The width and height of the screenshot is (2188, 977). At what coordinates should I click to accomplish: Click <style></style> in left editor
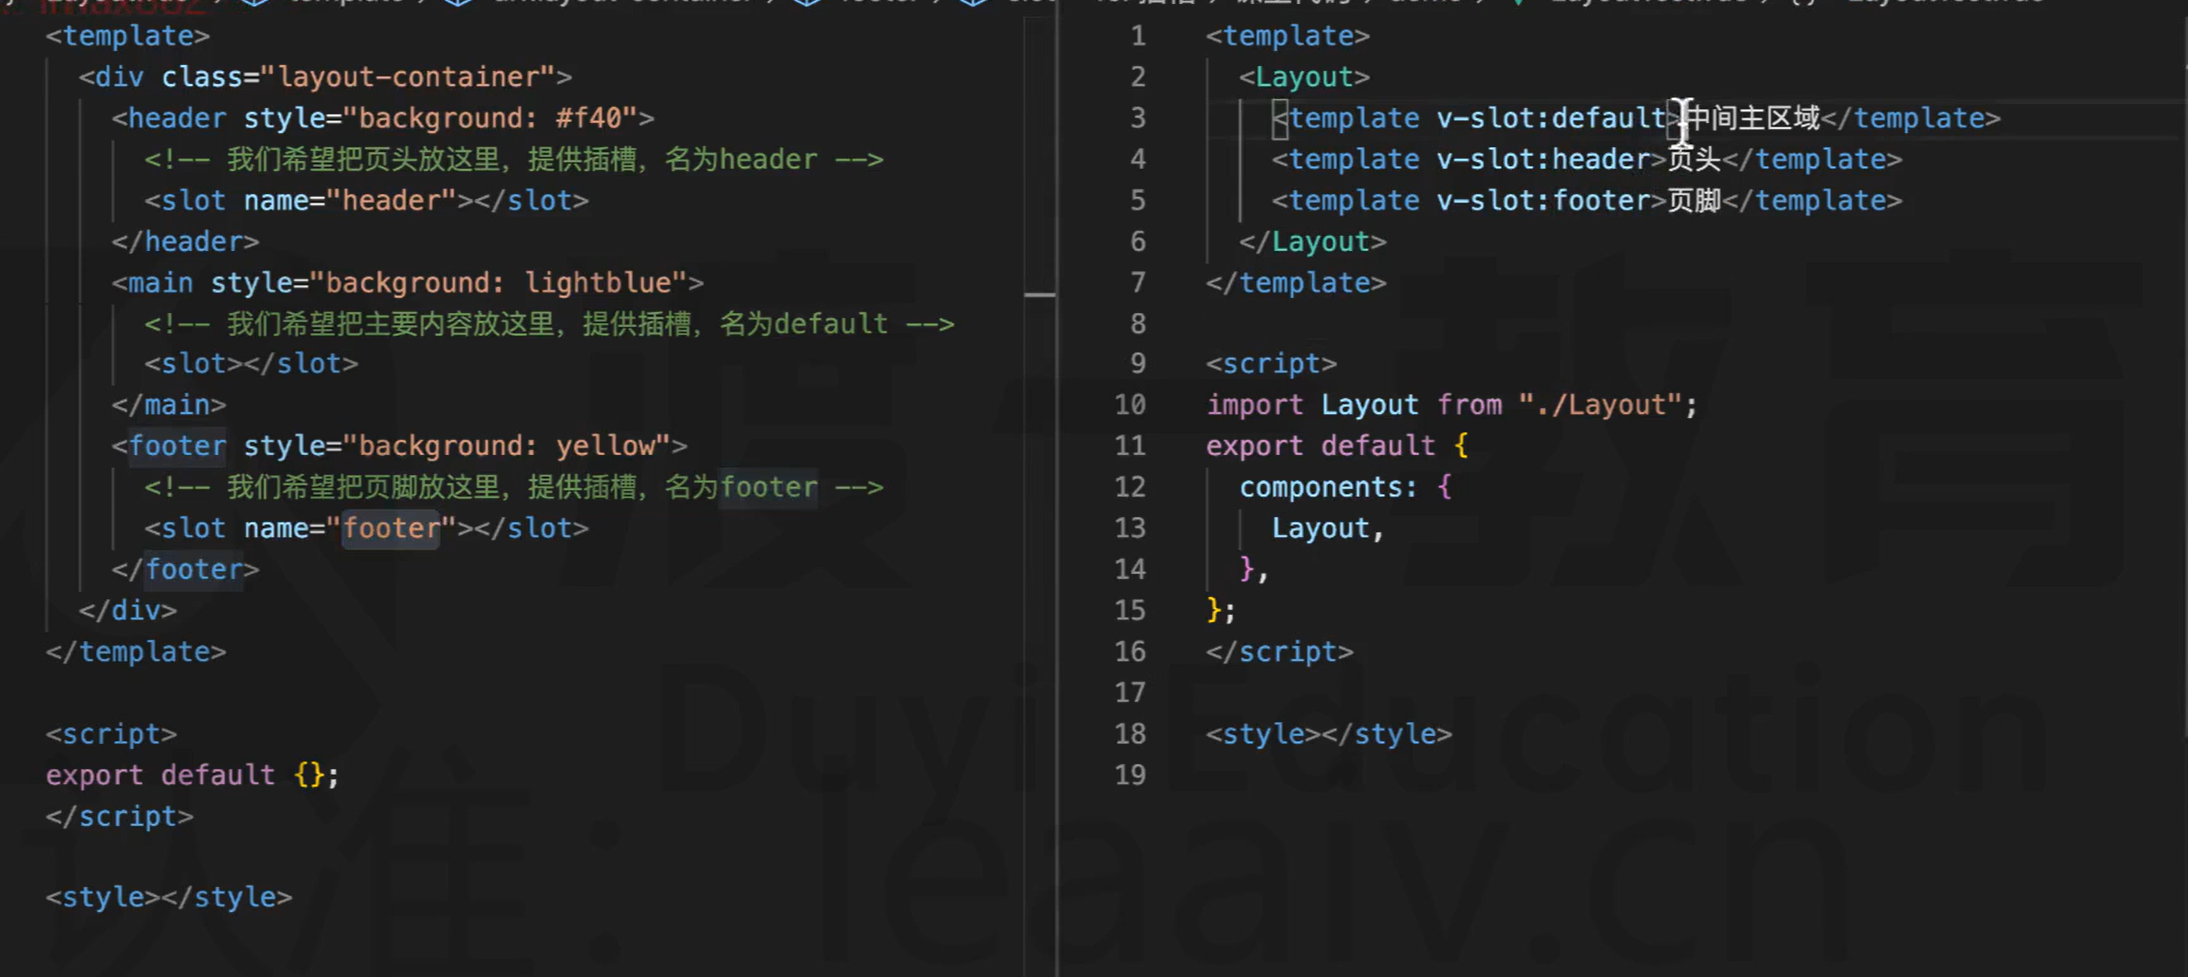(x=169, y=897)
